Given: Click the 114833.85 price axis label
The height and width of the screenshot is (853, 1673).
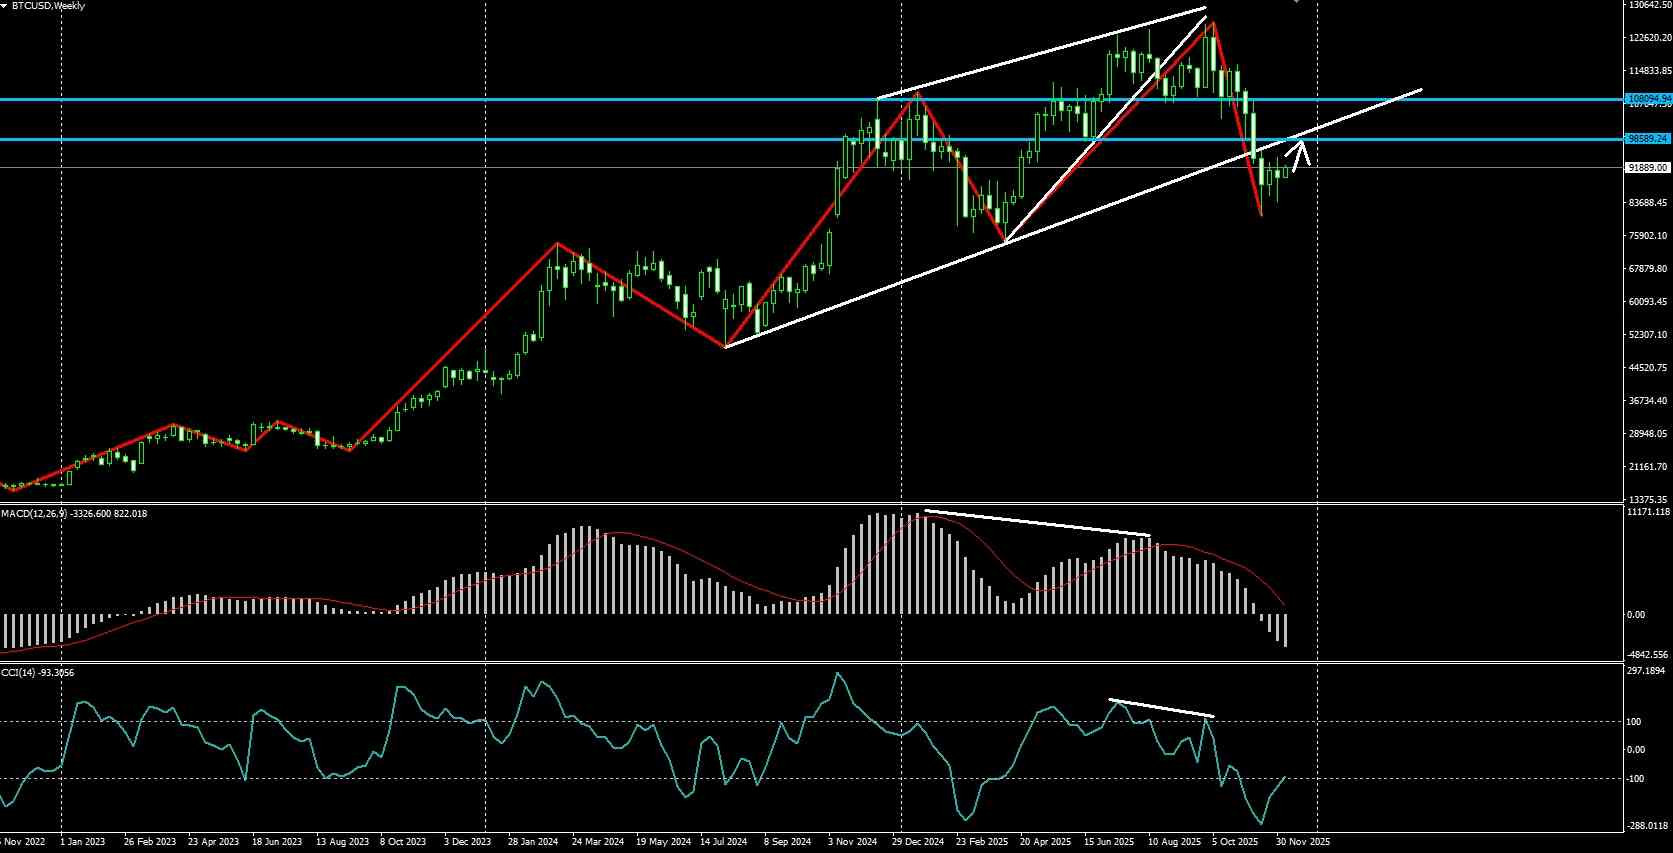Looking at the screenshot, I should click(1650, 71).
